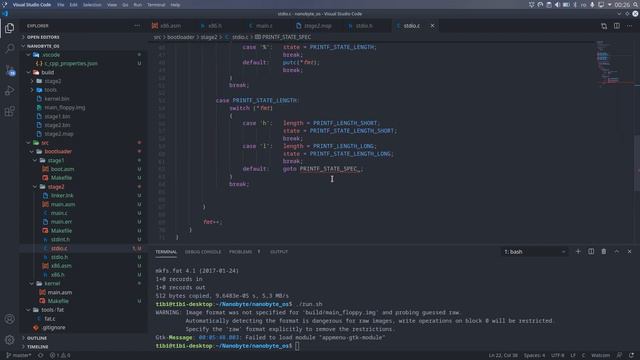The height and width of the screenshot is (360, 640).
Task: Change end of line via LF
Action: [x=573, y=356]
